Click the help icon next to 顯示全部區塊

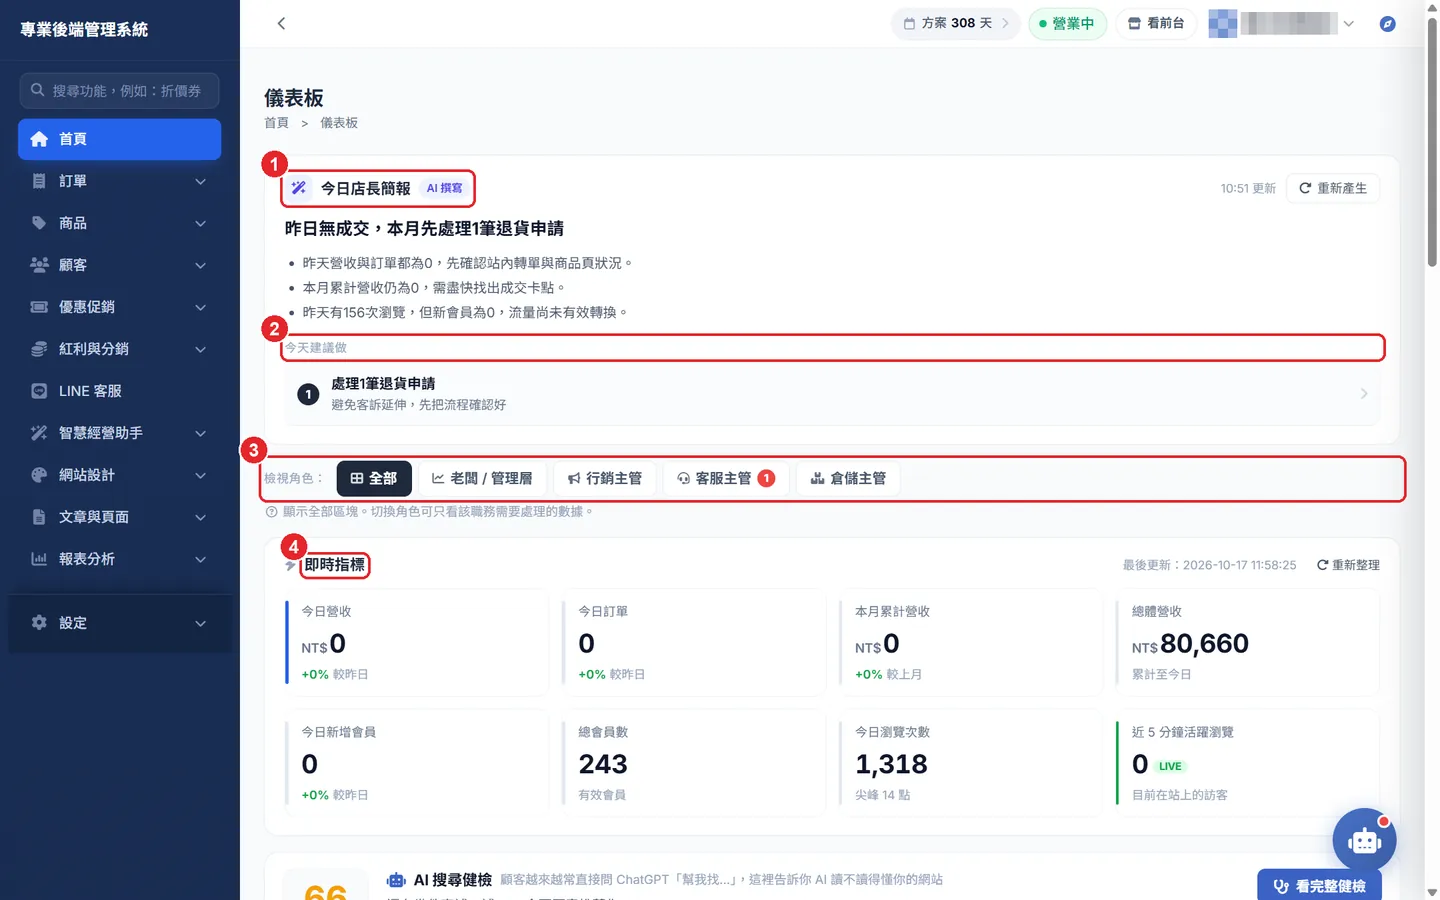[271, 512]
